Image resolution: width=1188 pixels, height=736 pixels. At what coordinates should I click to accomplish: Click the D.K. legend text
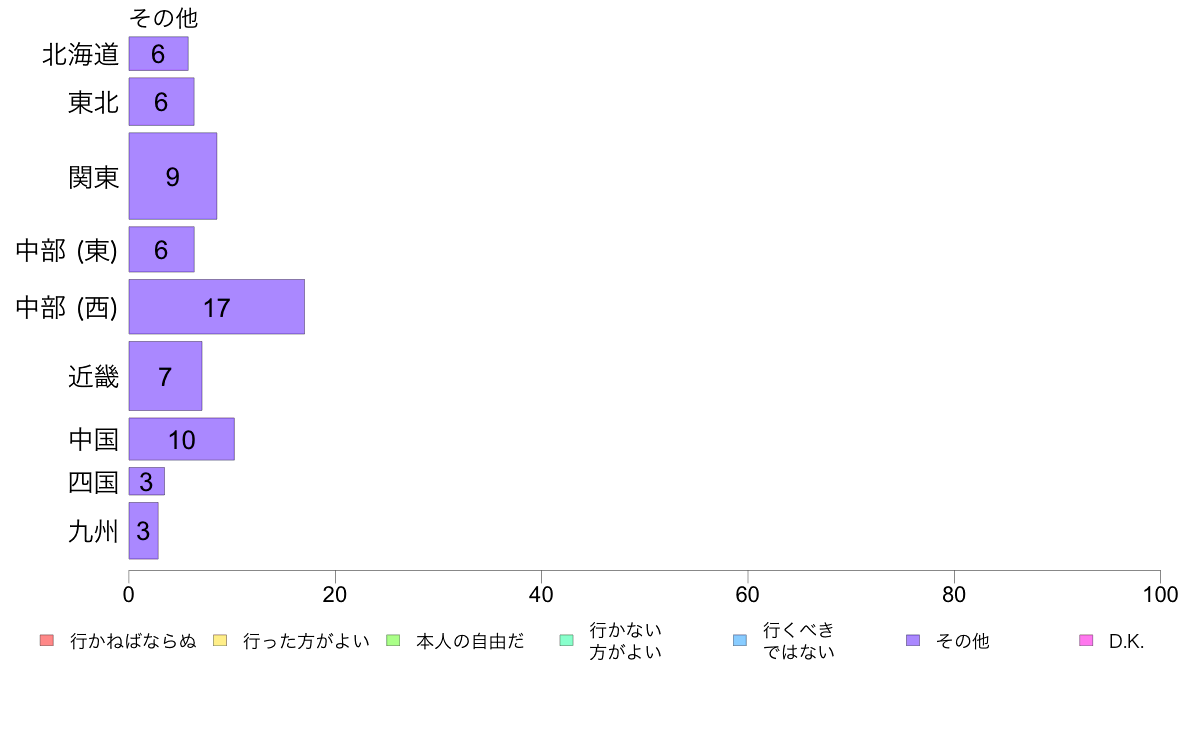1126,641
